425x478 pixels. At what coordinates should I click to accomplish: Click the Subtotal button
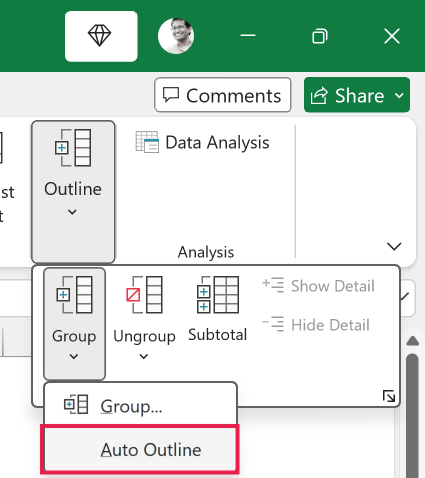tap(217, 309)
